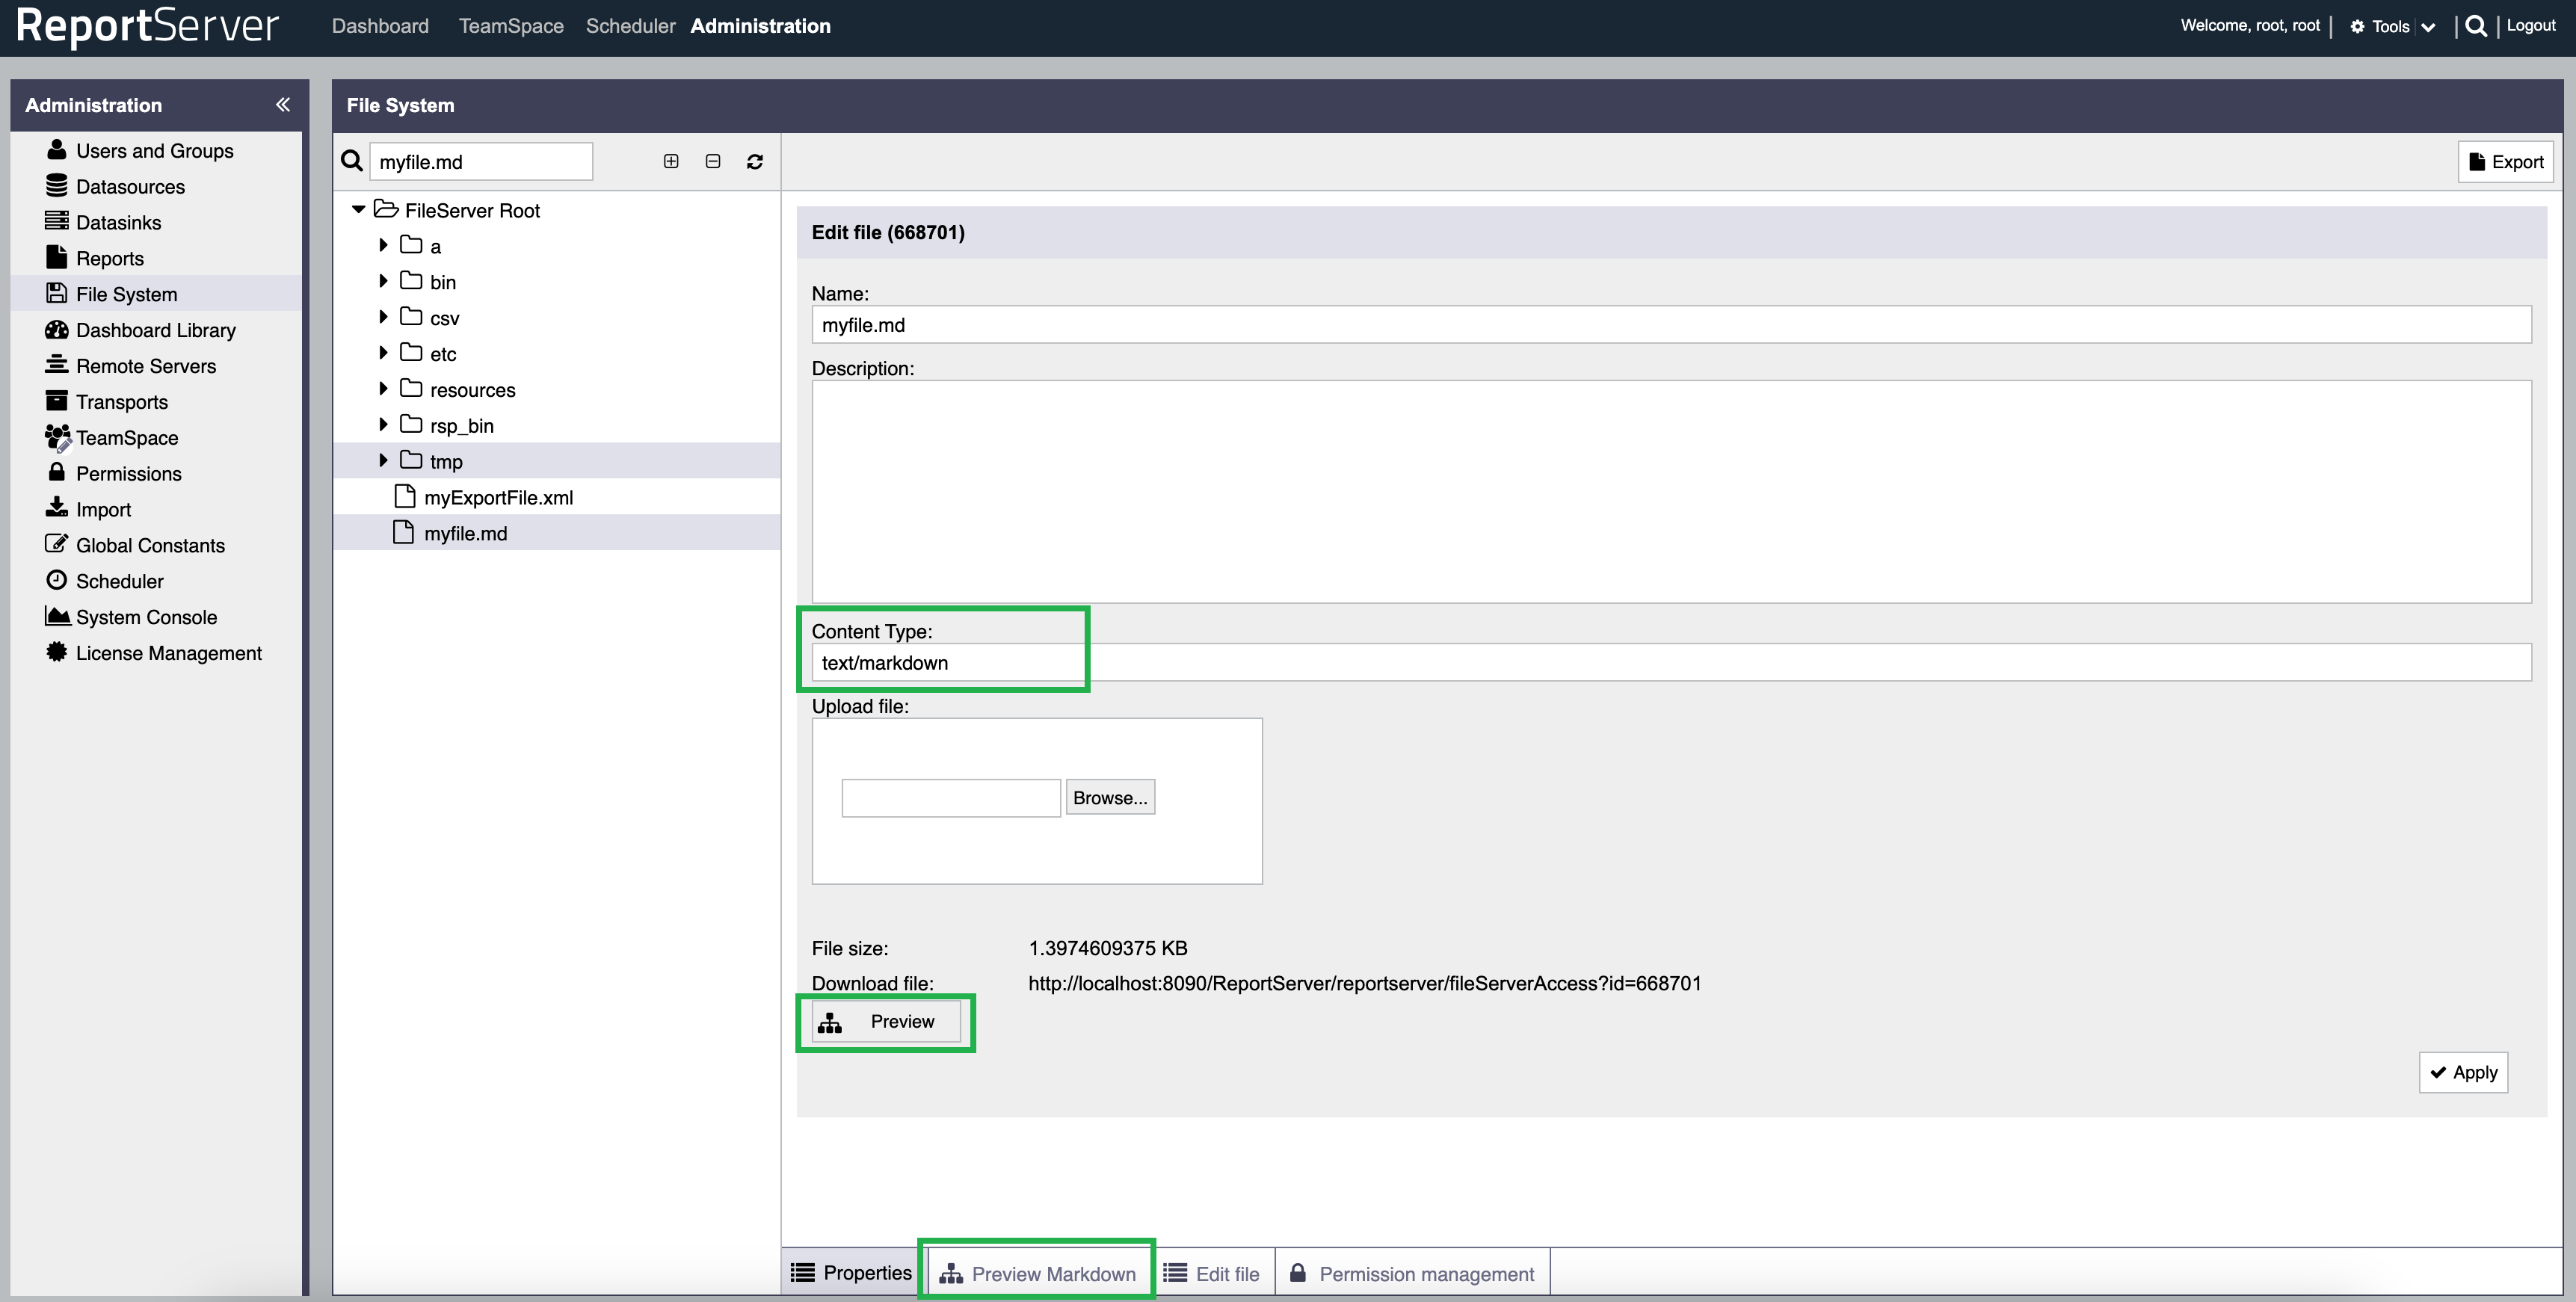Open the Administration top menu

760,26
